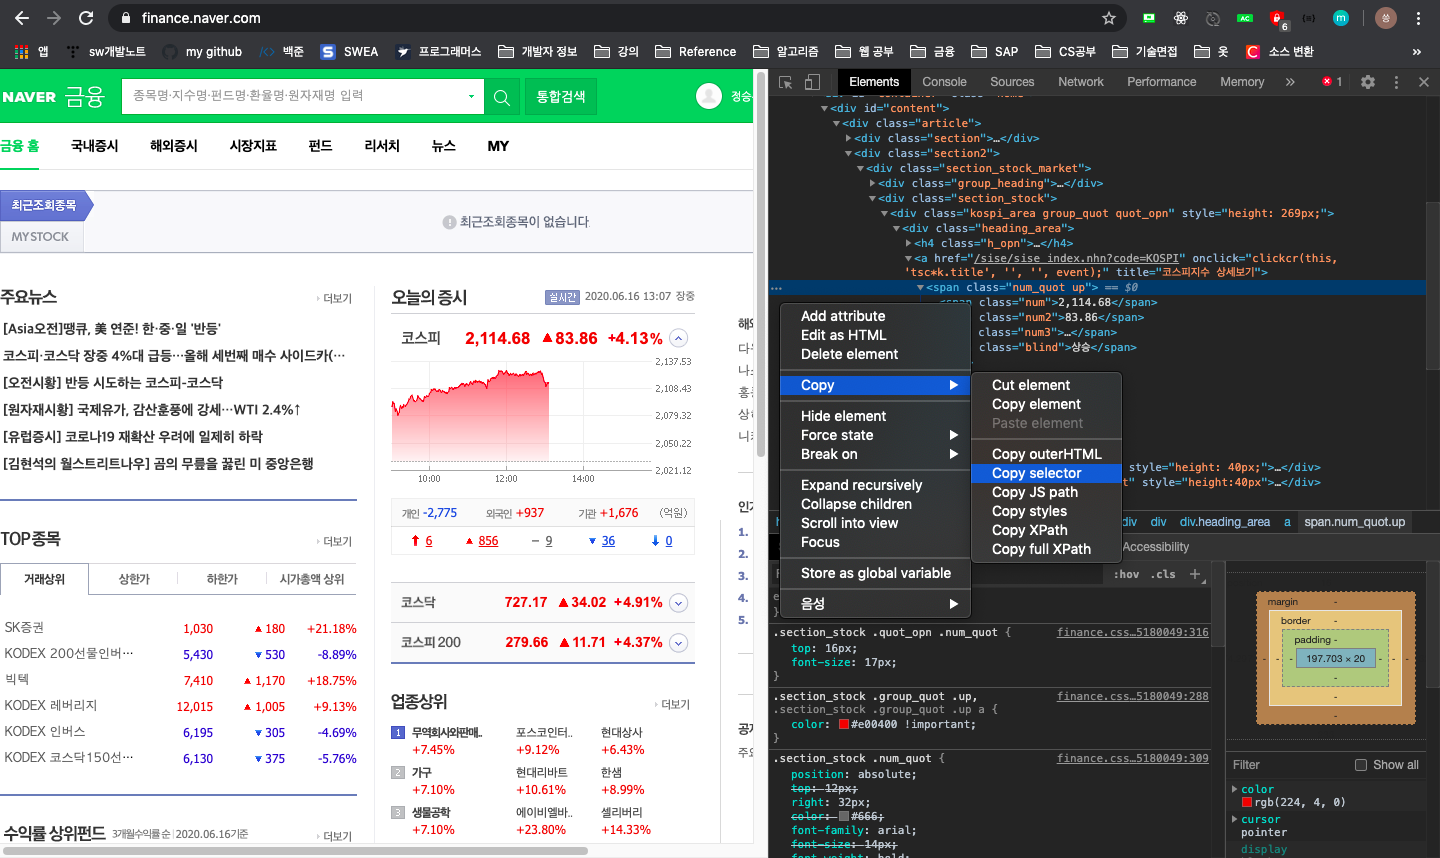Viewport: 1440px width, 858px height.
Task: Click the MYSTOCK button
Action: (41, 237)
